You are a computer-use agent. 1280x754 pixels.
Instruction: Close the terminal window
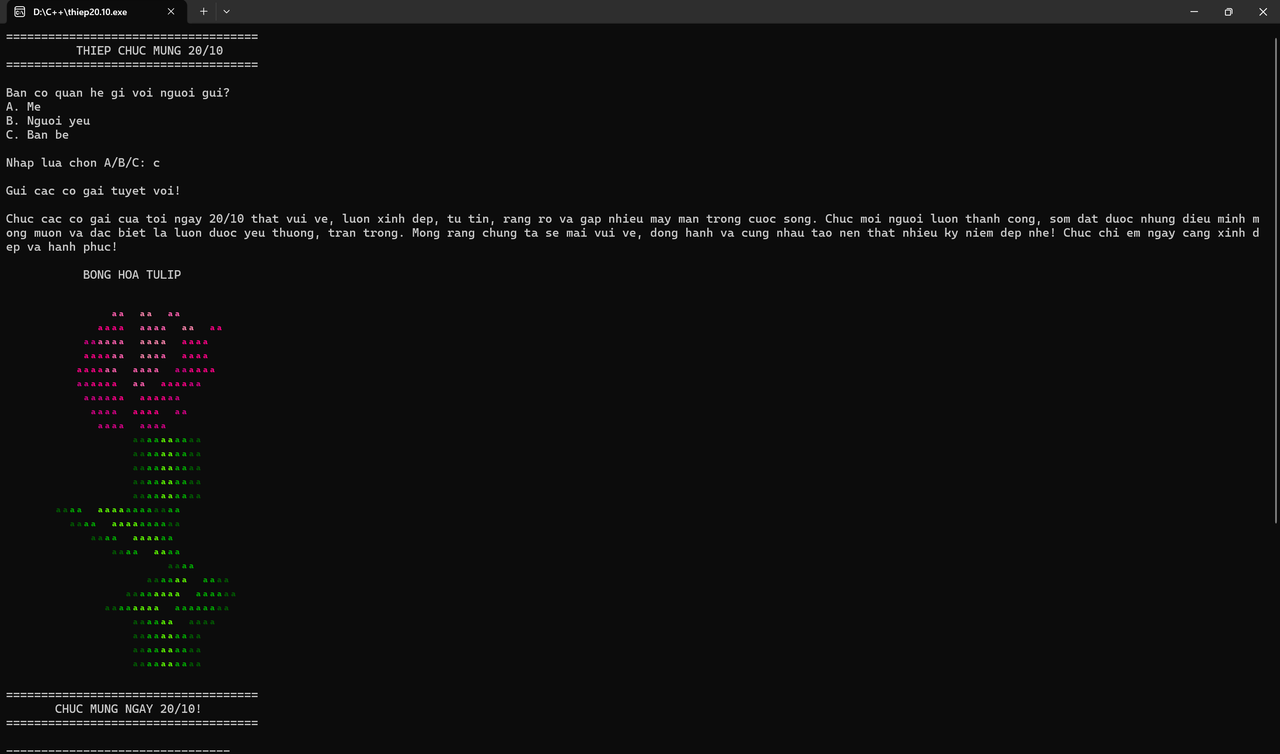(1263, 12)
